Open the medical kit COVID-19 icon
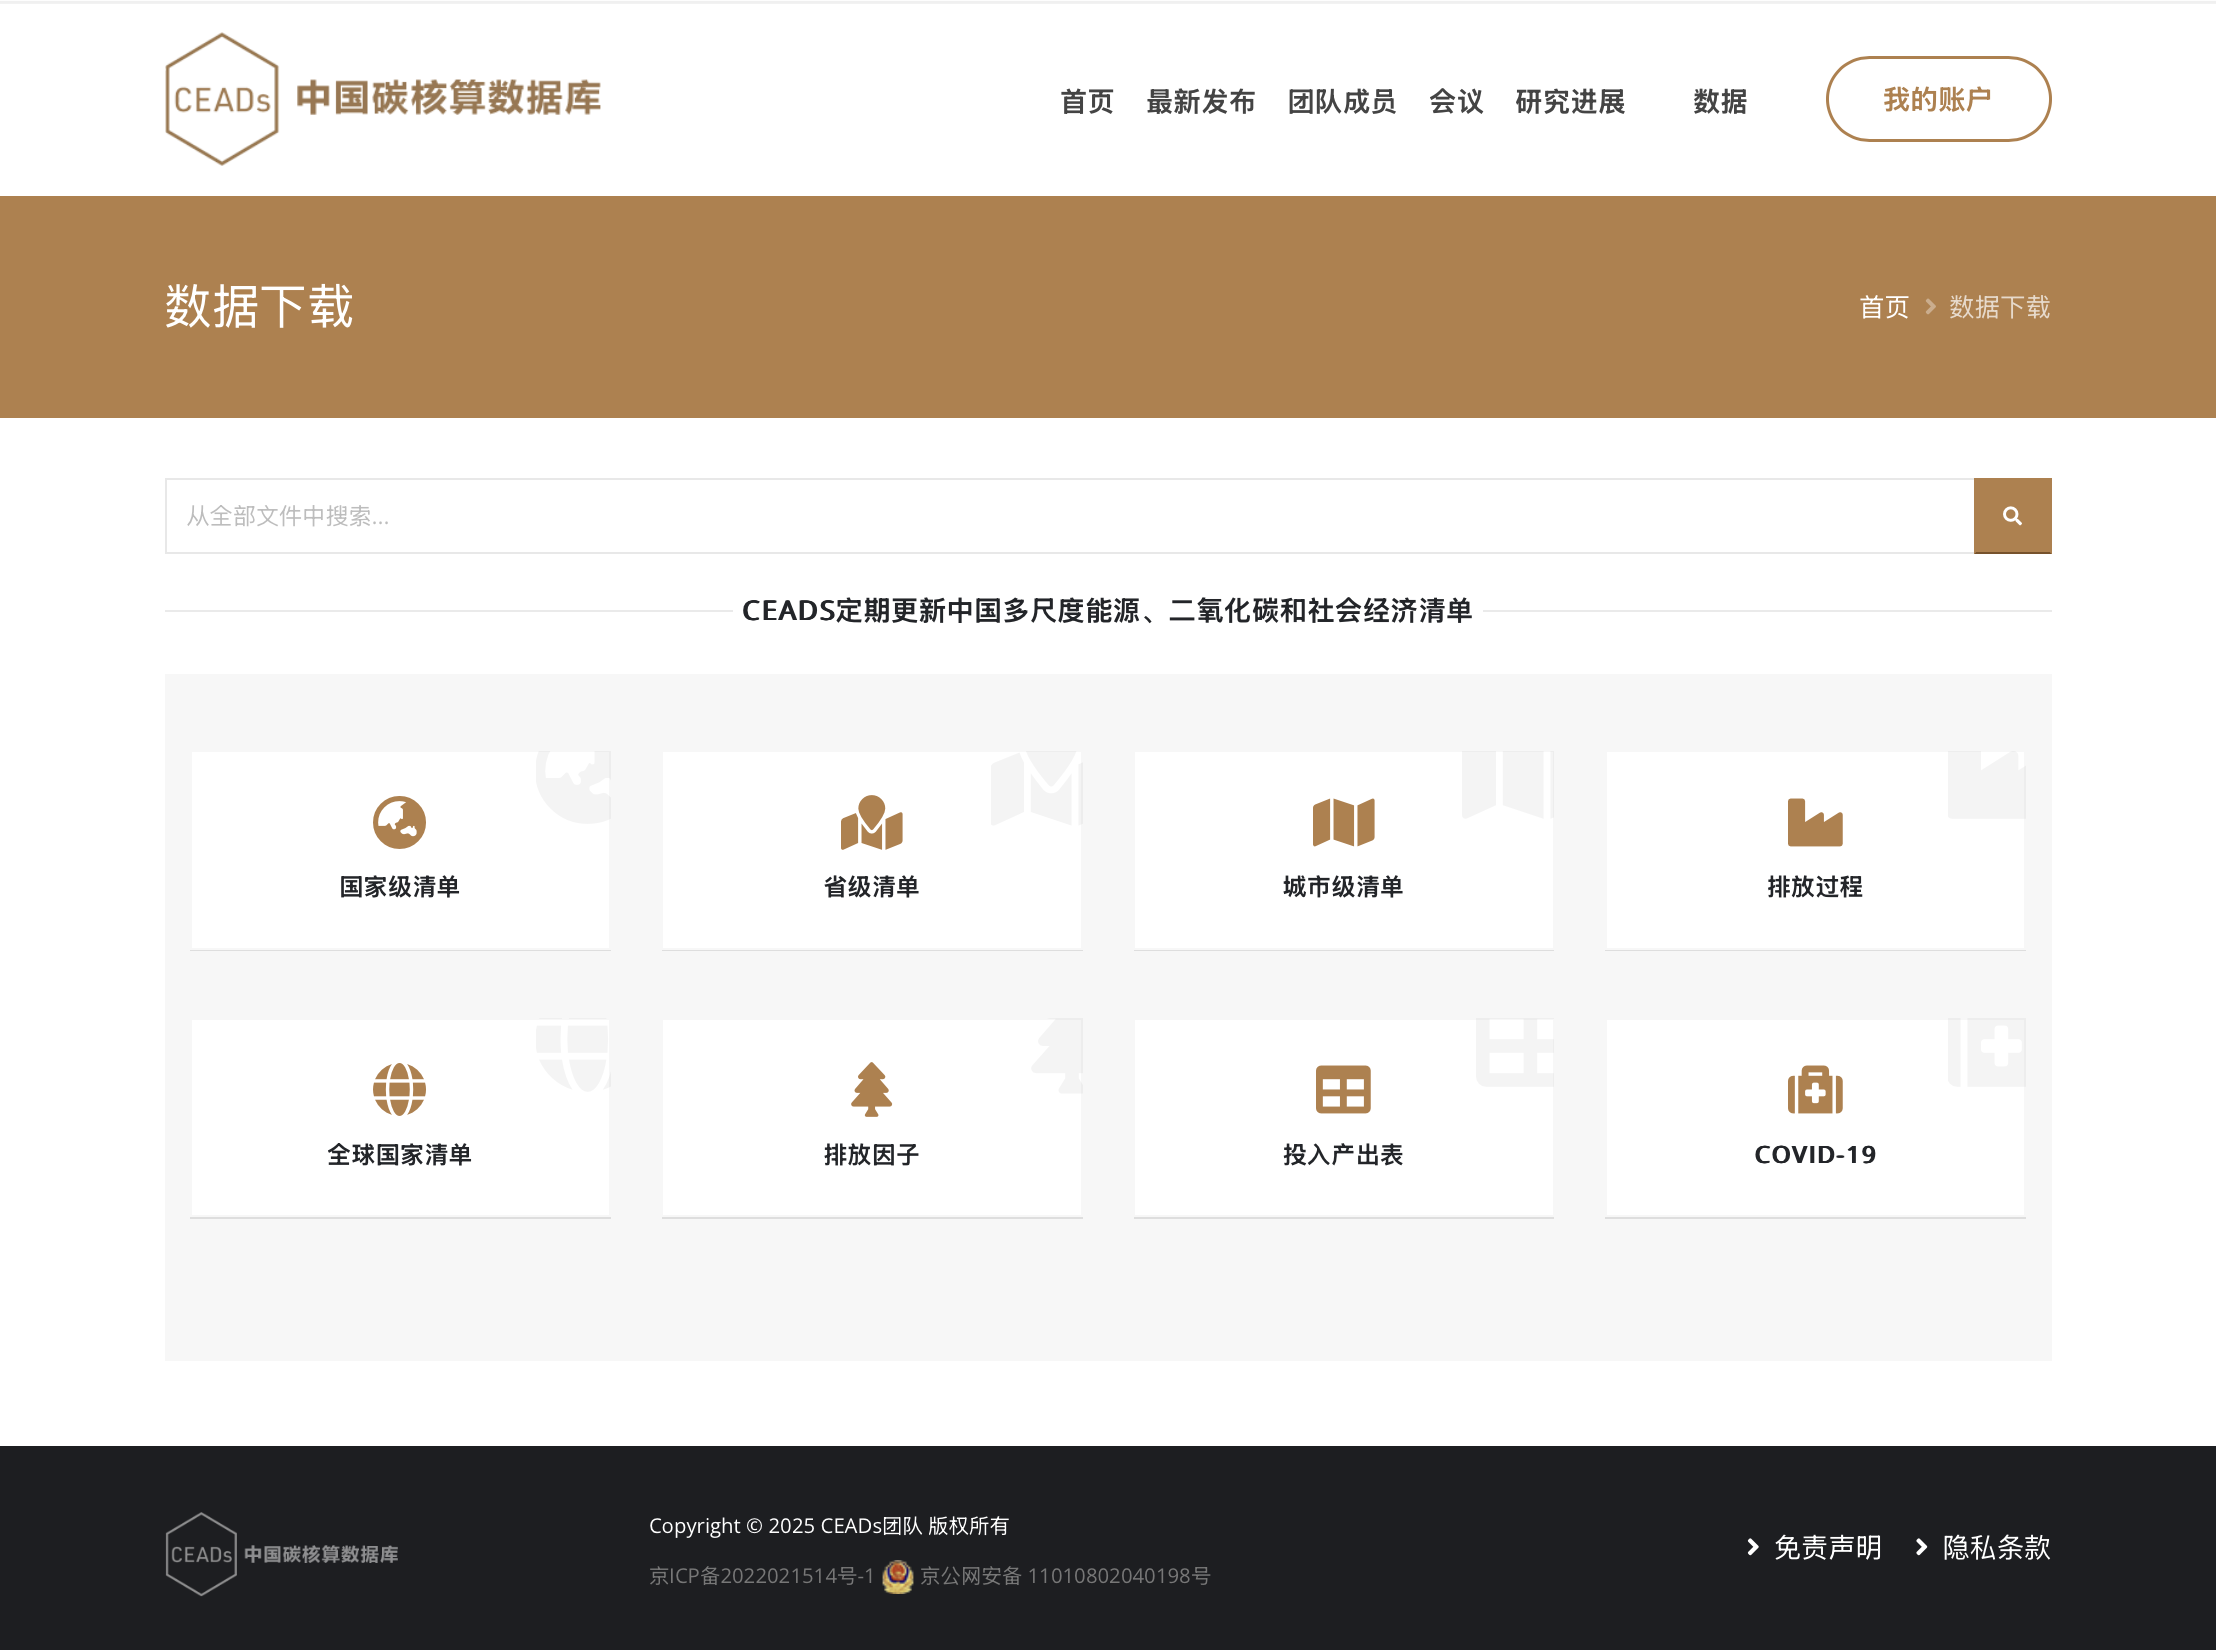Viewport: 2216px width, 1650px height. click(1814, 1089)
